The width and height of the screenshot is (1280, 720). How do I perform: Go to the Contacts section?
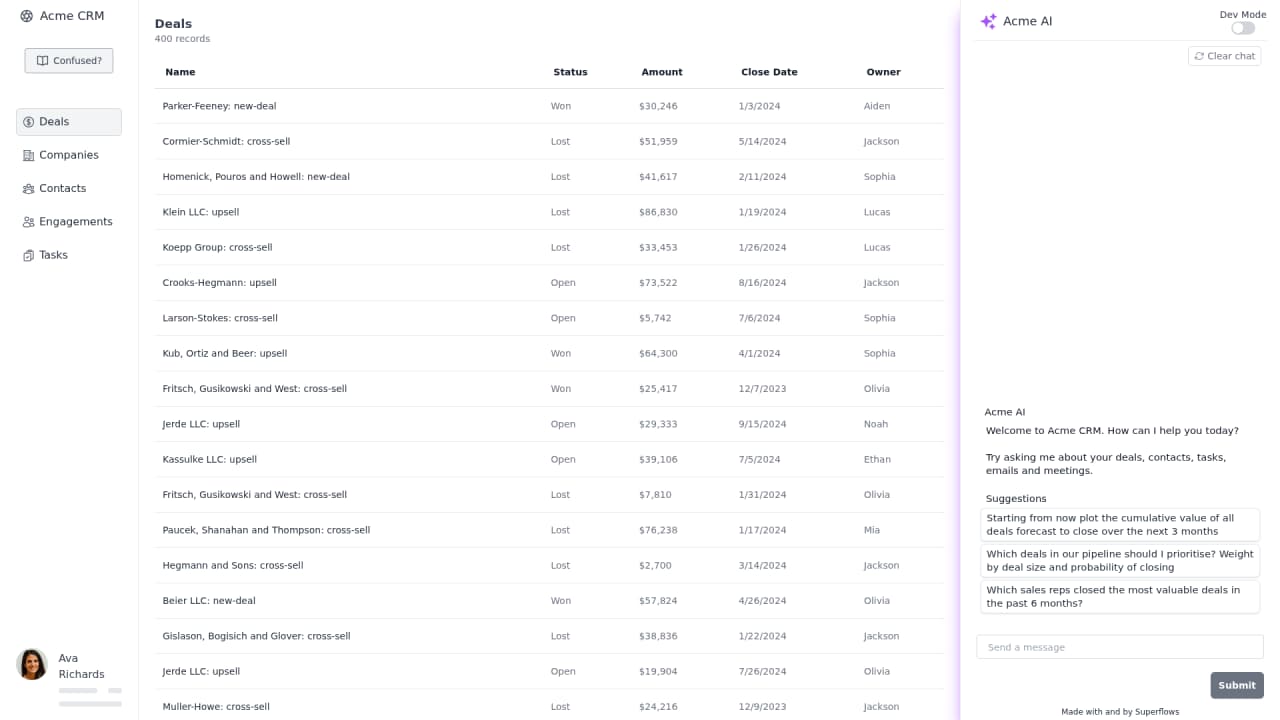[69, 188]
